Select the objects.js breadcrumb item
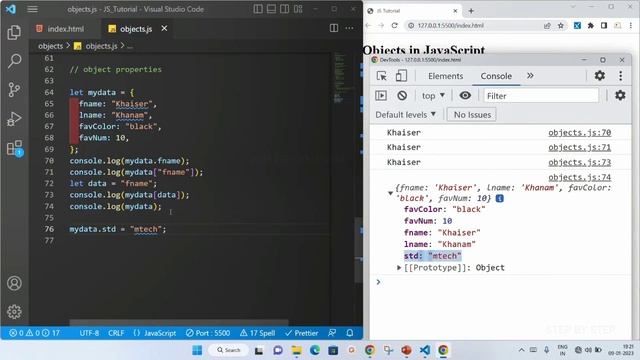This screenshot has width=640, height=360. [x=101, y=46]
